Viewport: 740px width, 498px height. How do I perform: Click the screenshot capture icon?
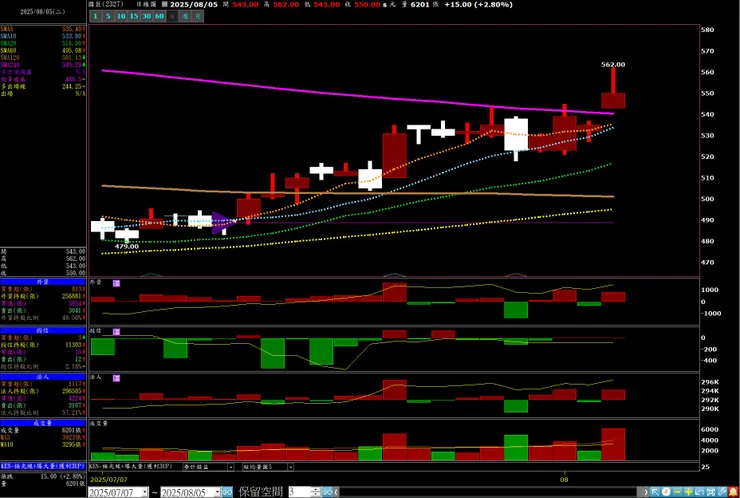711,492
